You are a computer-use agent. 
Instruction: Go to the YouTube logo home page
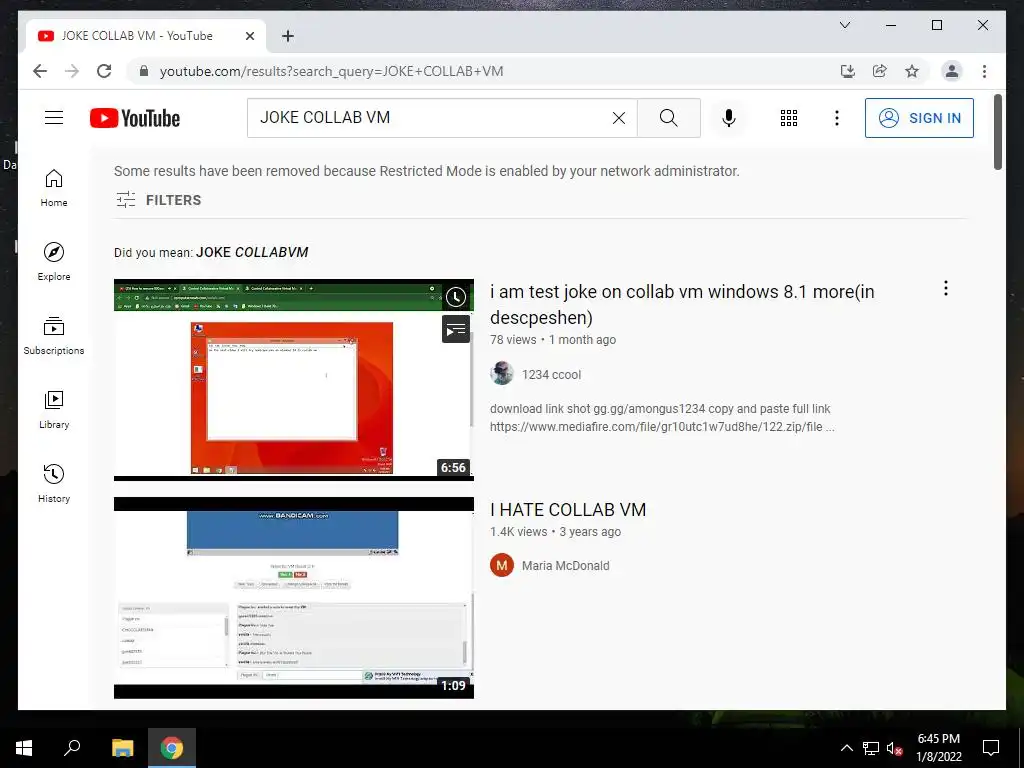point(135,118)
